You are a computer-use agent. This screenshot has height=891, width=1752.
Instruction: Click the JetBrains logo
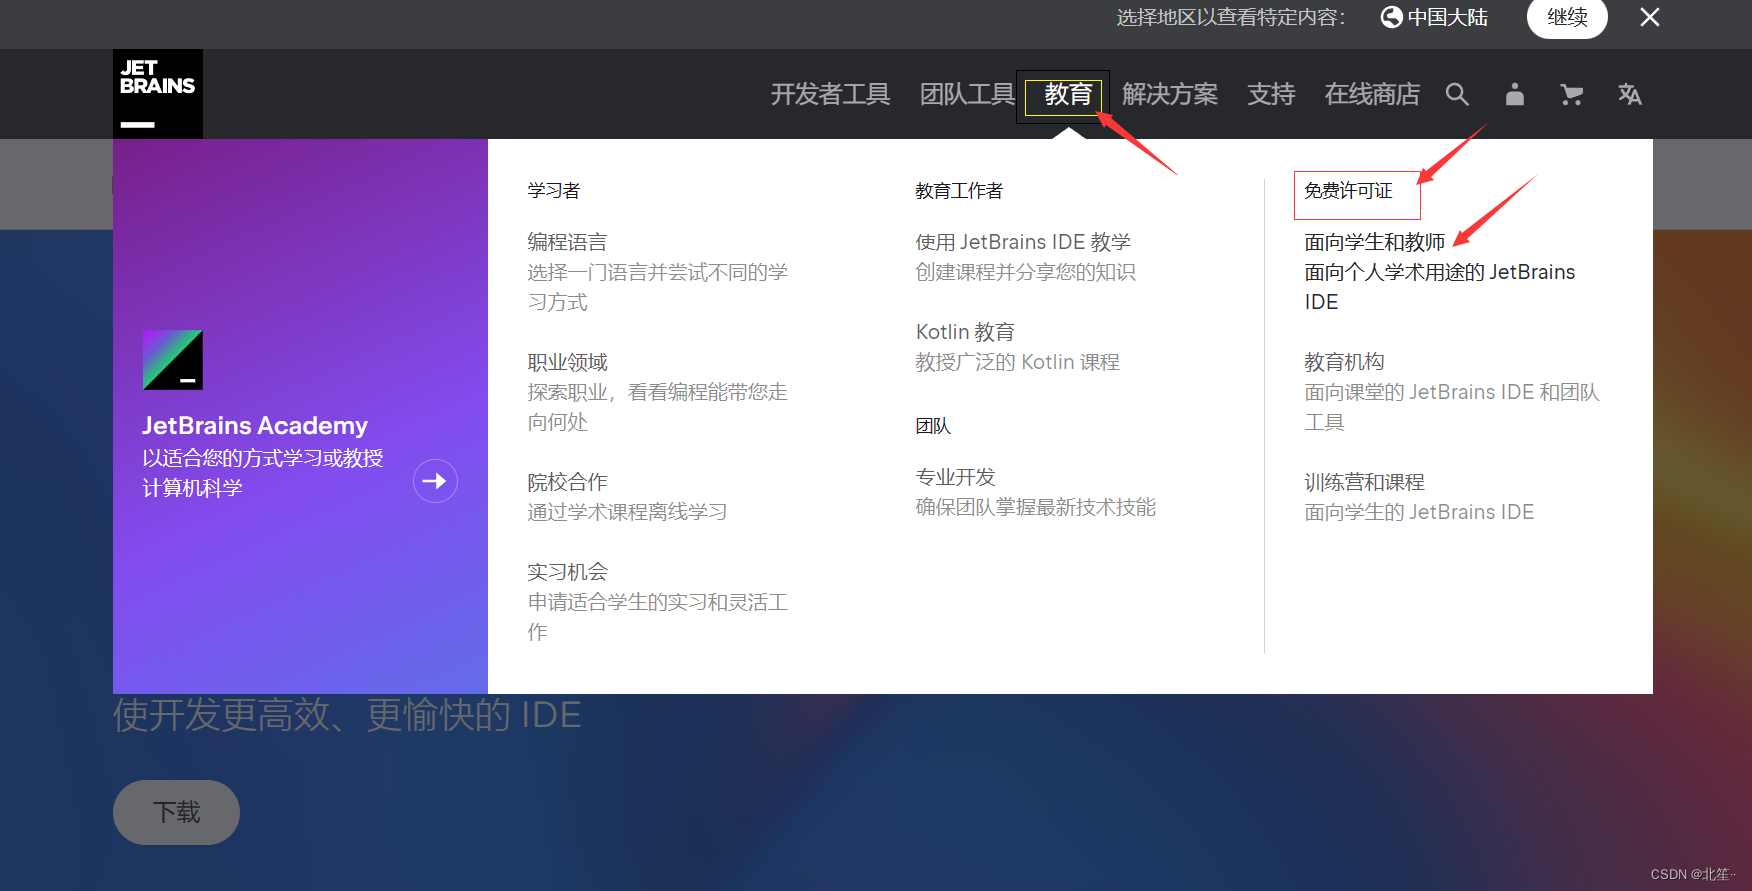(158, 94)
